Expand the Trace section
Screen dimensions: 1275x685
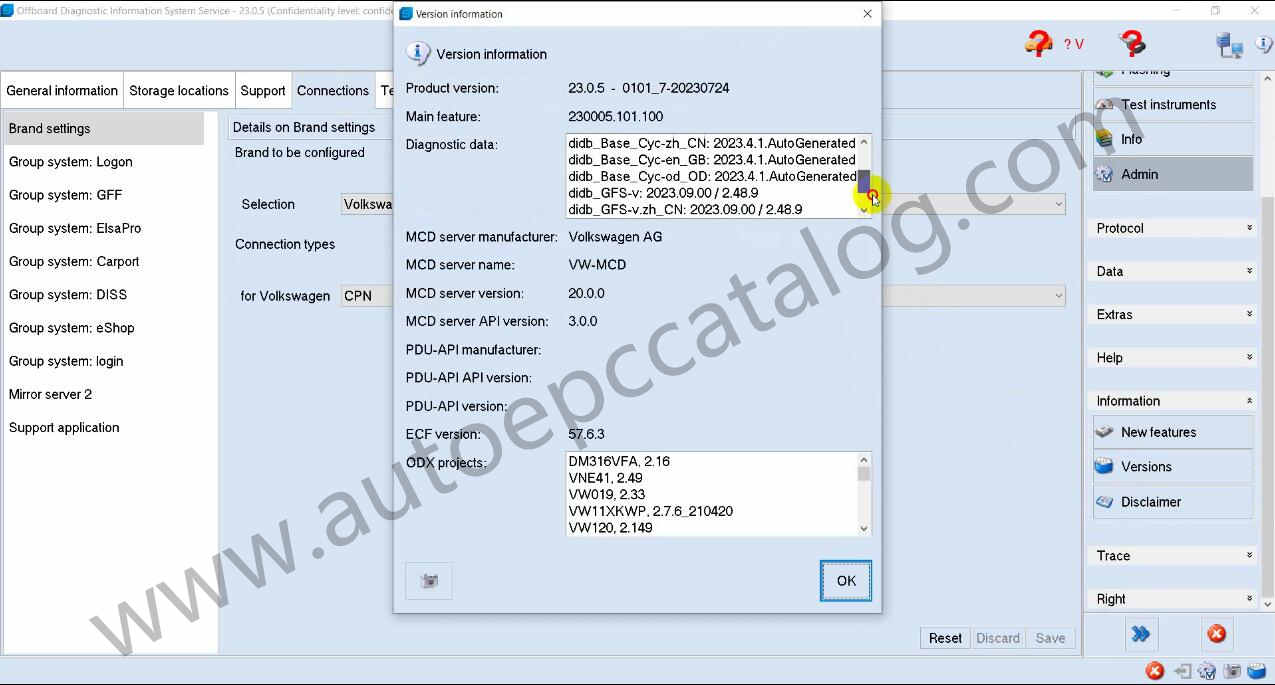(1172, 556)
